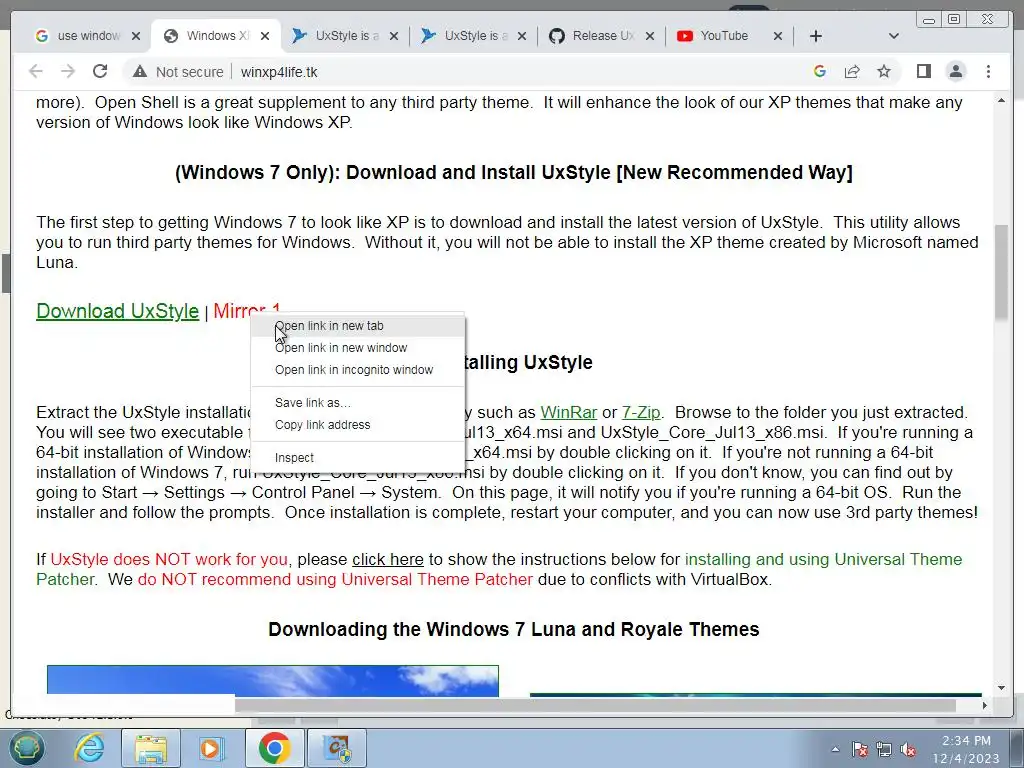Close the YouTube tab

[x=778, y=36]
